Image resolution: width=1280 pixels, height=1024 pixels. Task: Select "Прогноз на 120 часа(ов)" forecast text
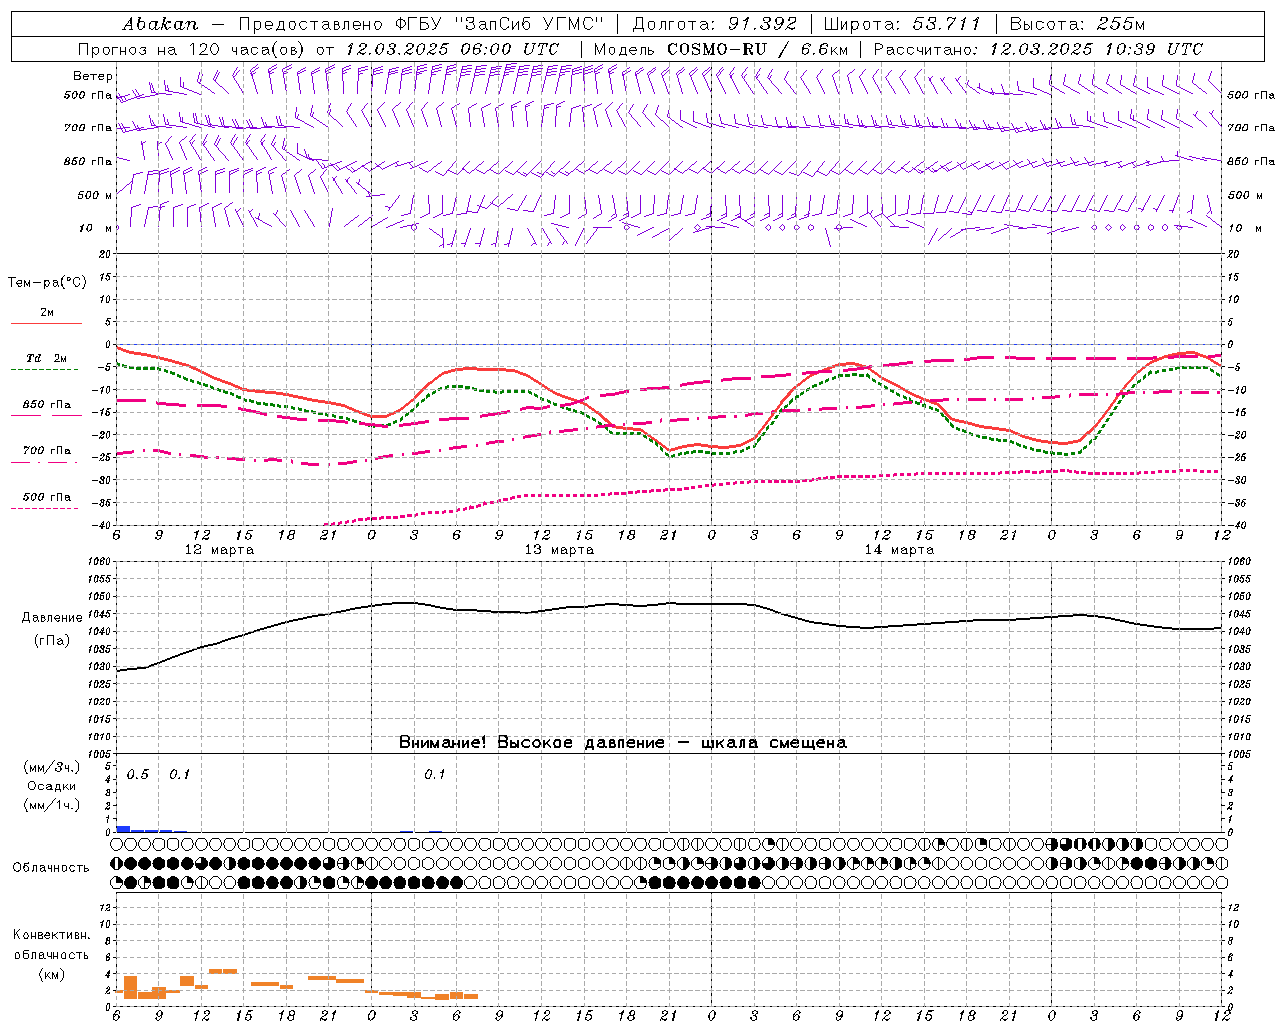[193, 49]
